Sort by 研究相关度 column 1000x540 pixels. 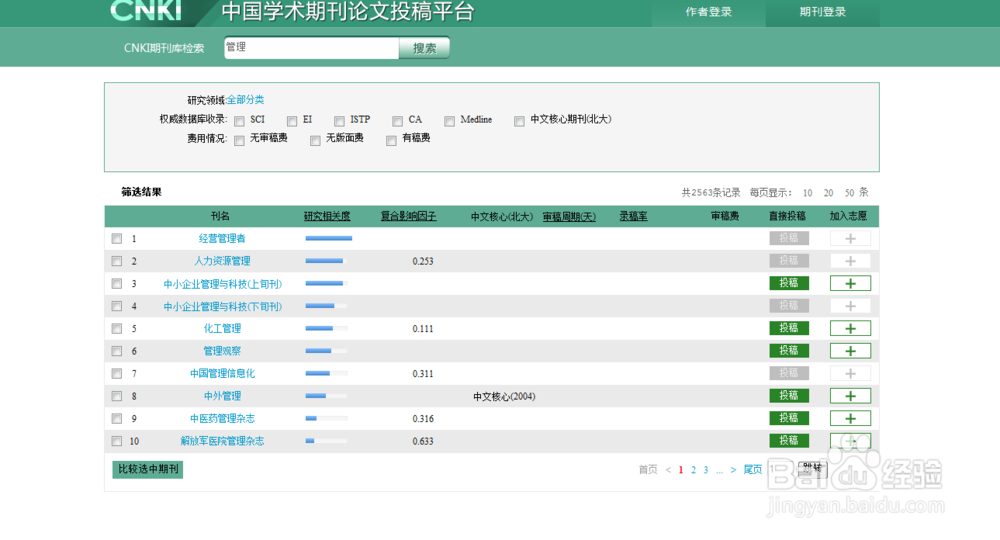(327, 217)
